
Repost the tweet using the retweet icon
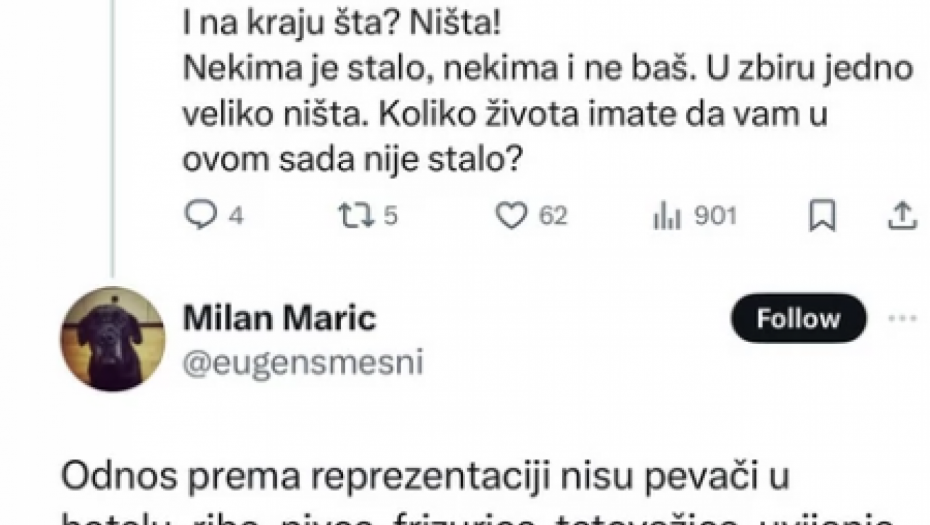357,216
